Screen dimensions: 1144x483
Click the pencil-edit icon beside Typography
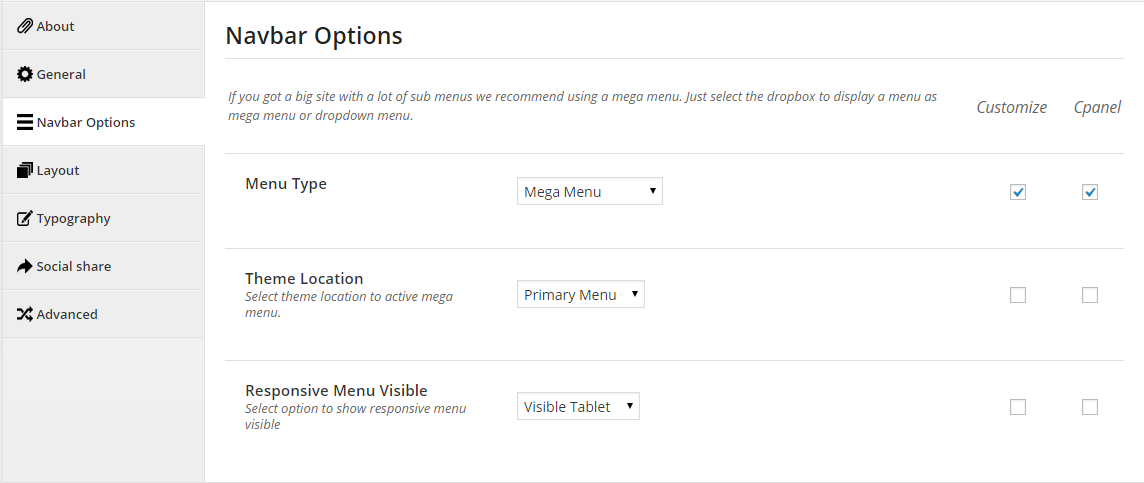tap(25, 218)
